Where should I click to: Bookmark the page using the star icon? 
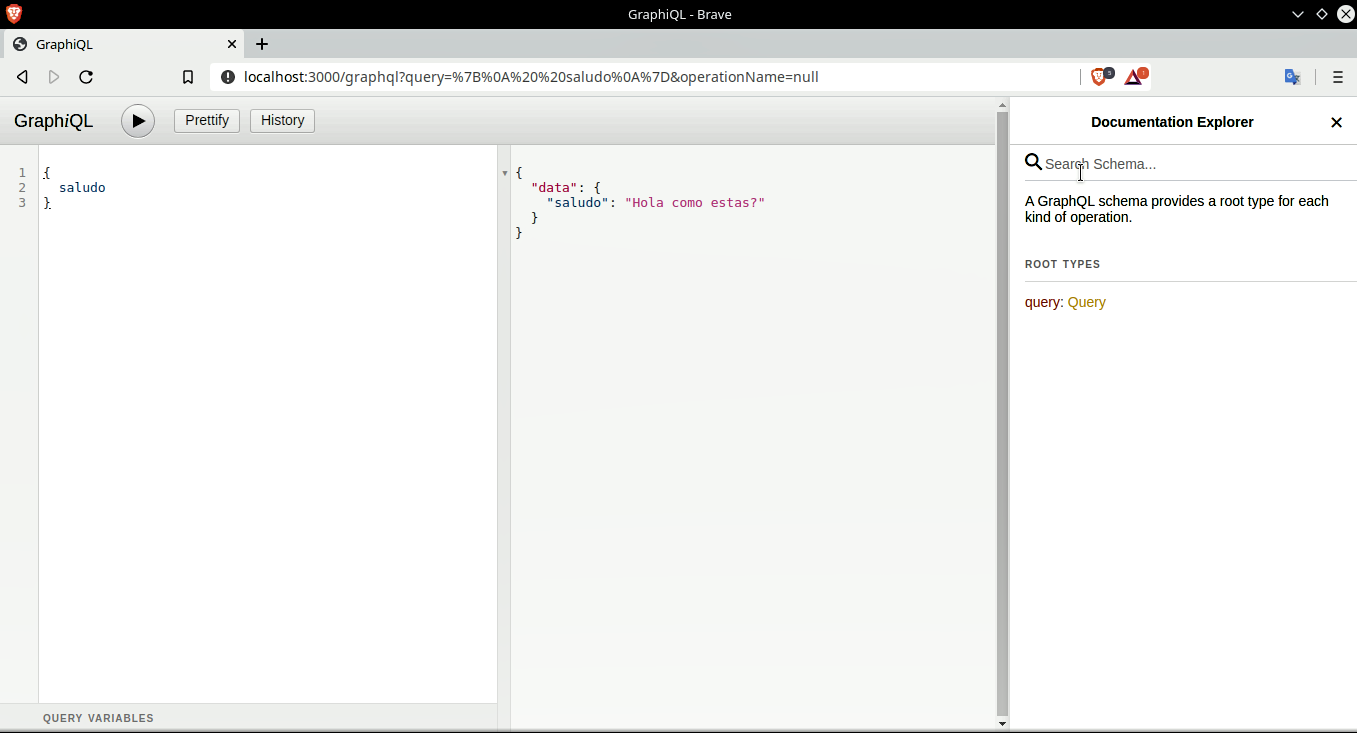pos(188,76)
